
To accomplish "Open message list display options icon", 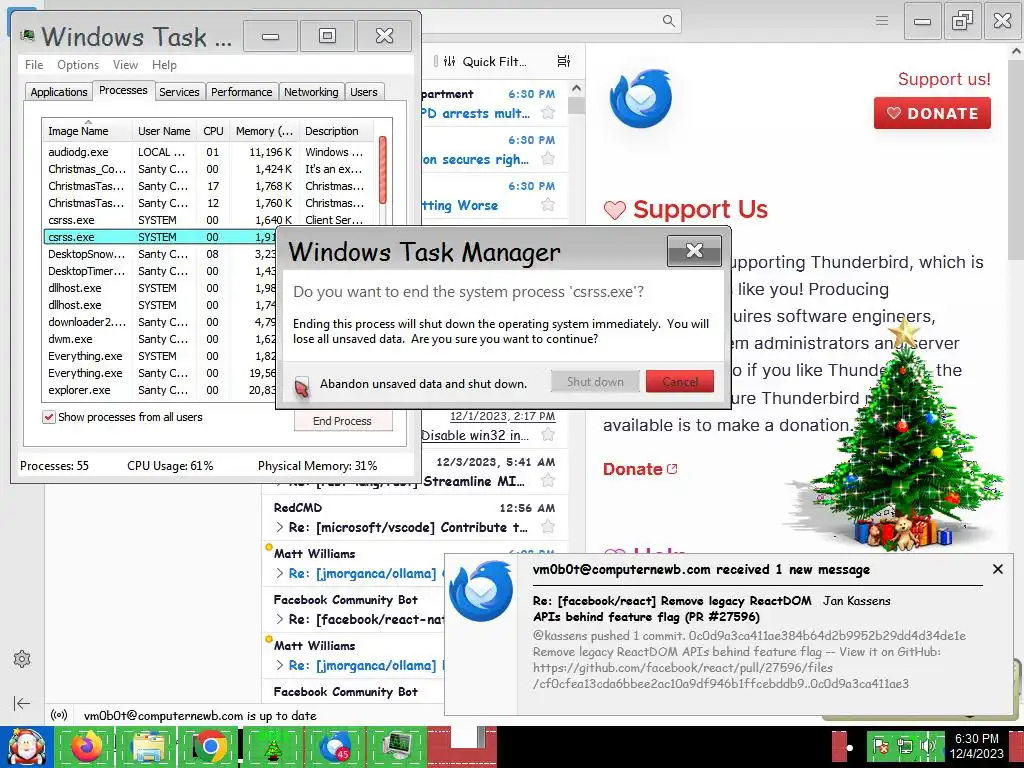I will point(564,61).
